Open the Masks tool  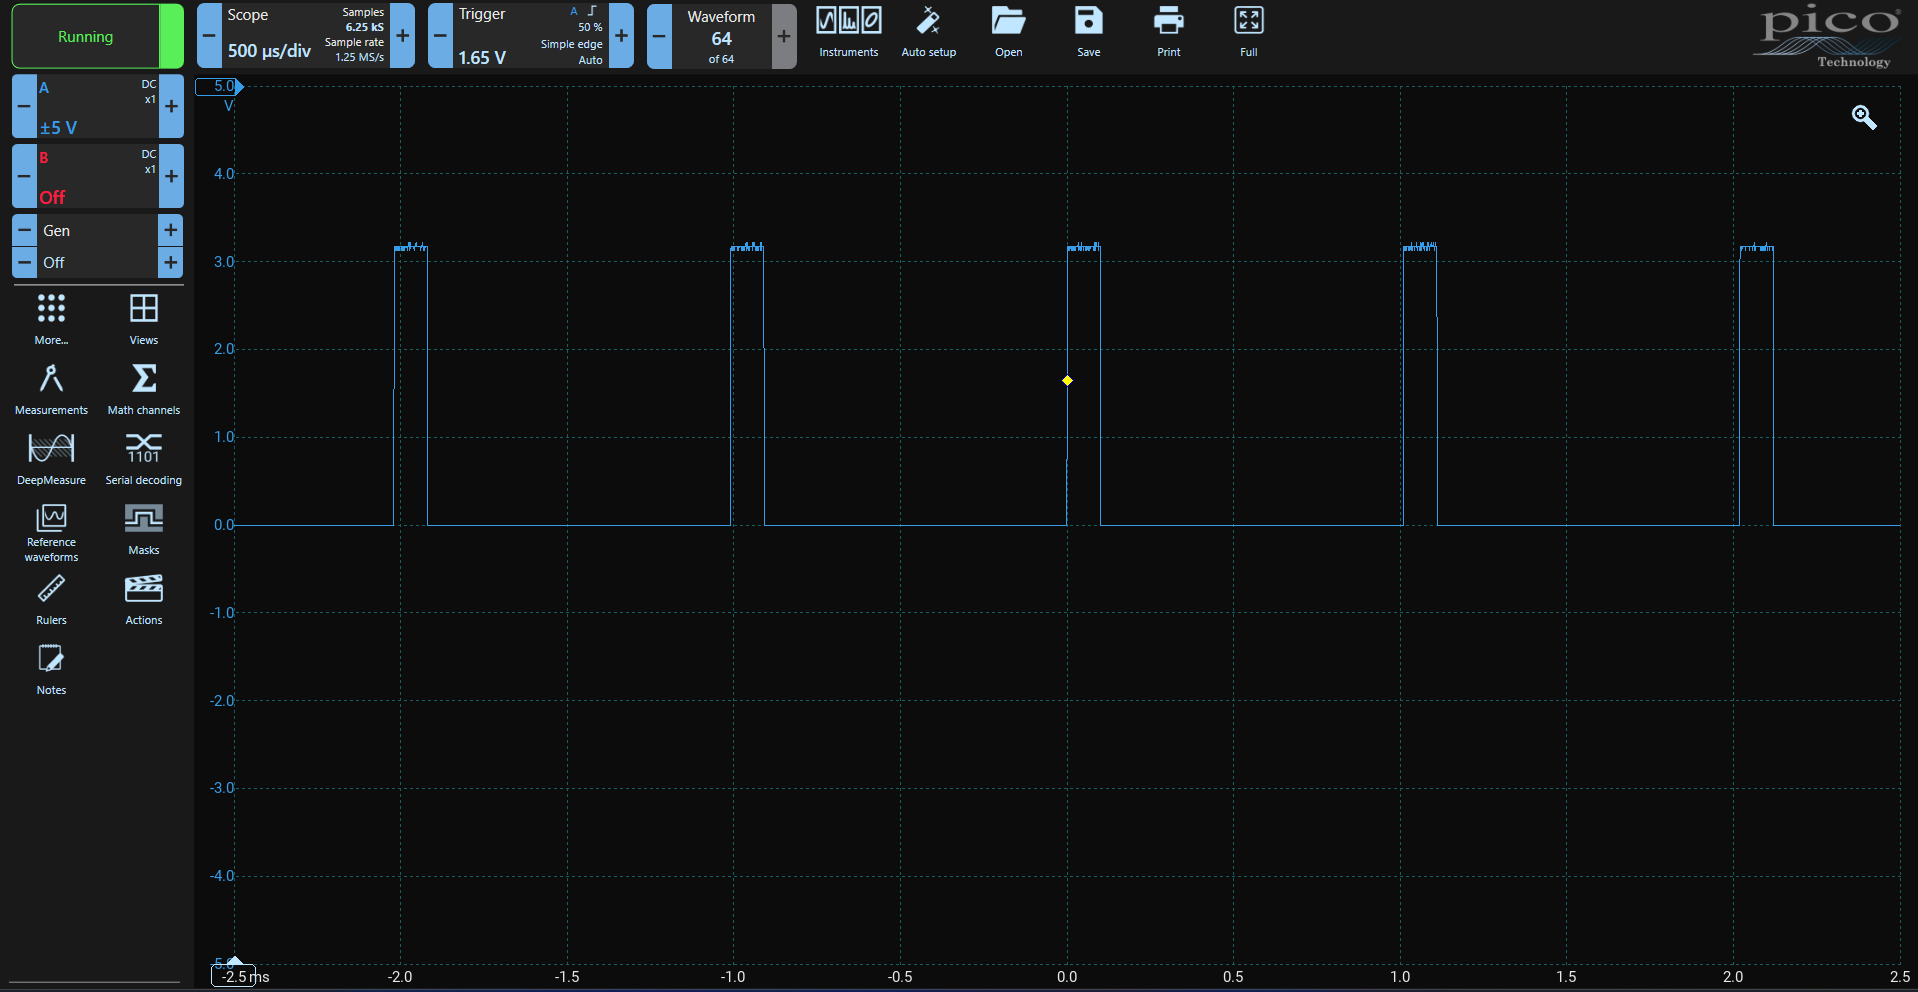point(144,529)
